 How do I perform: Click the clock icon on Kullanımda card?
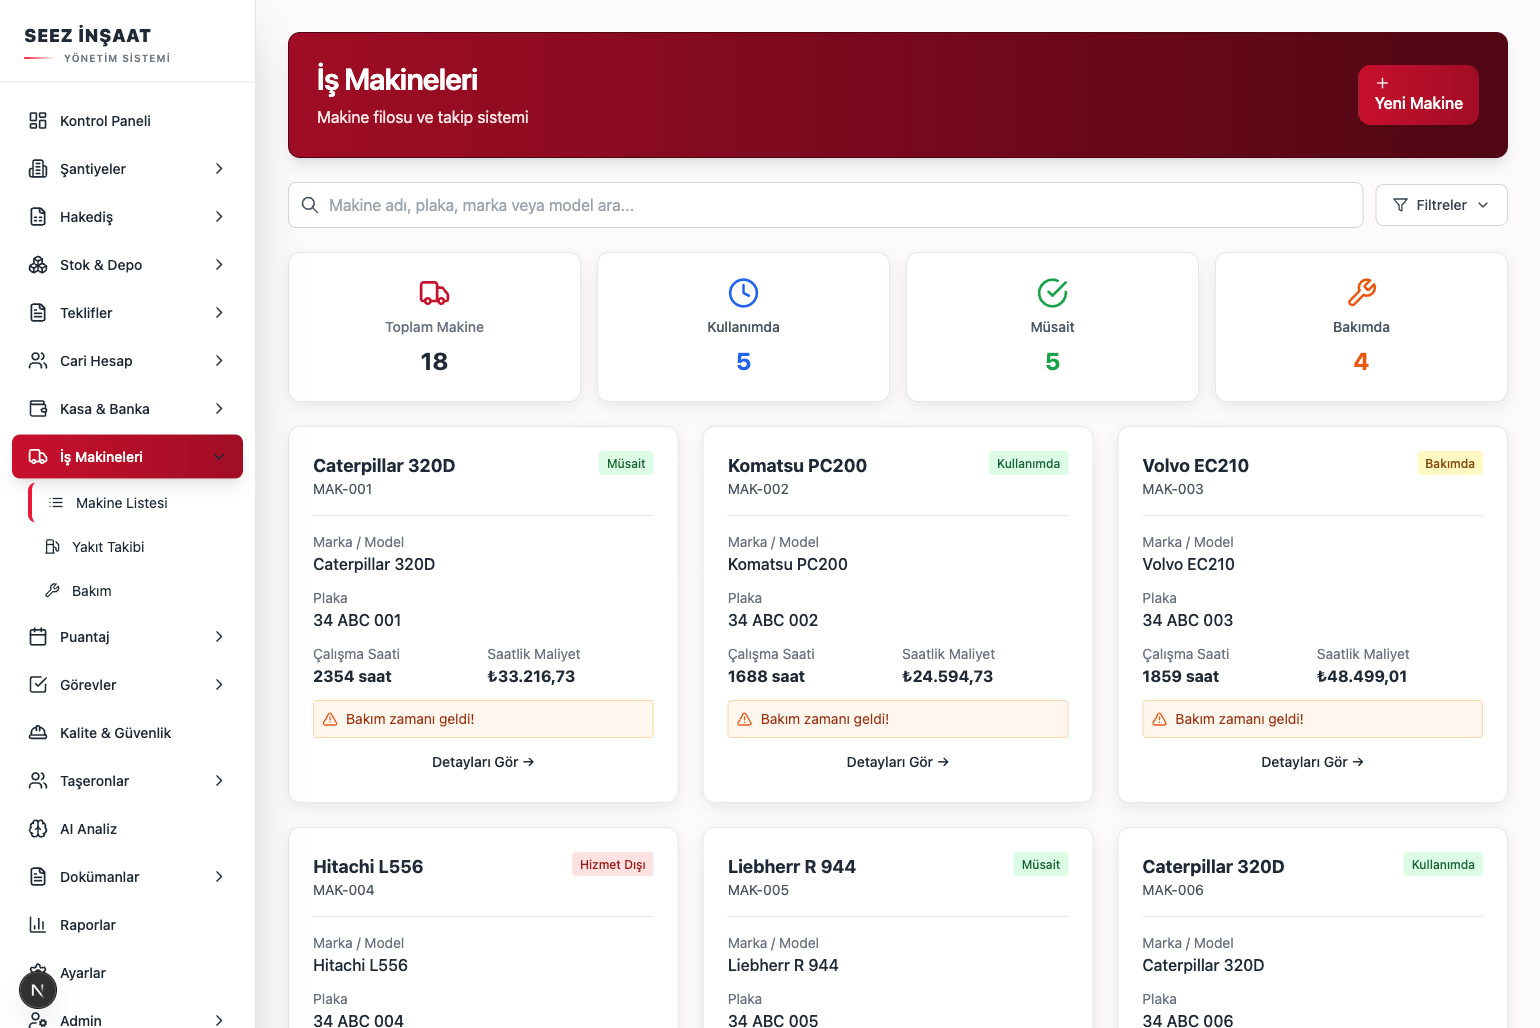click(x=743, y=292)
